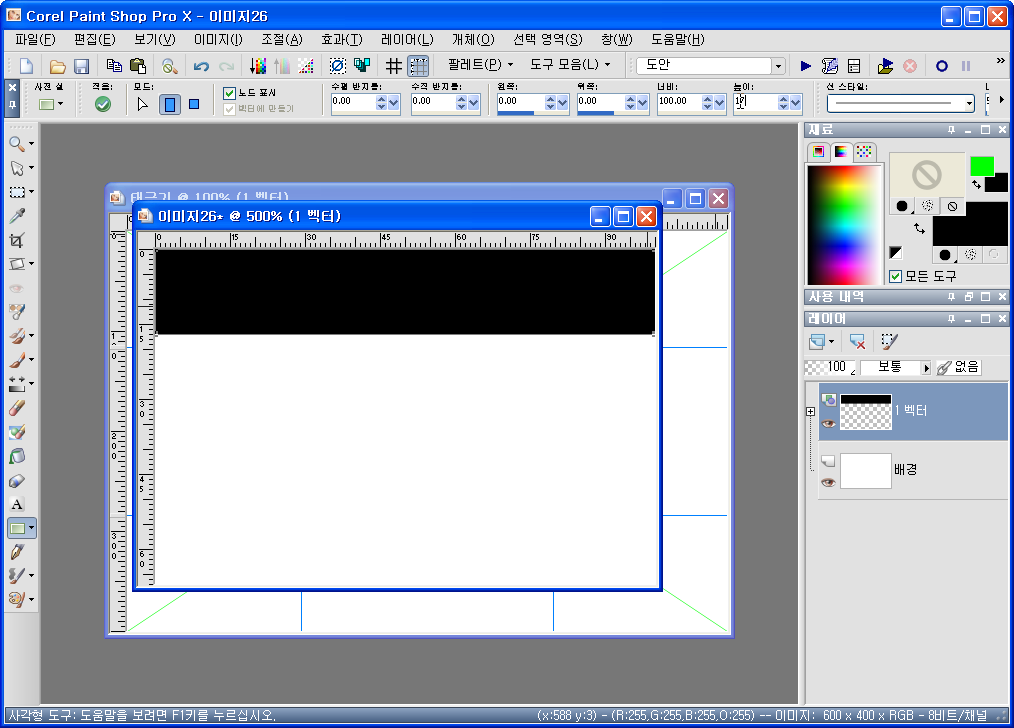This screenshot has height=728, width=1014.
Task: Switch to the frame color tab in materials
Action: [x=819, y=151]
